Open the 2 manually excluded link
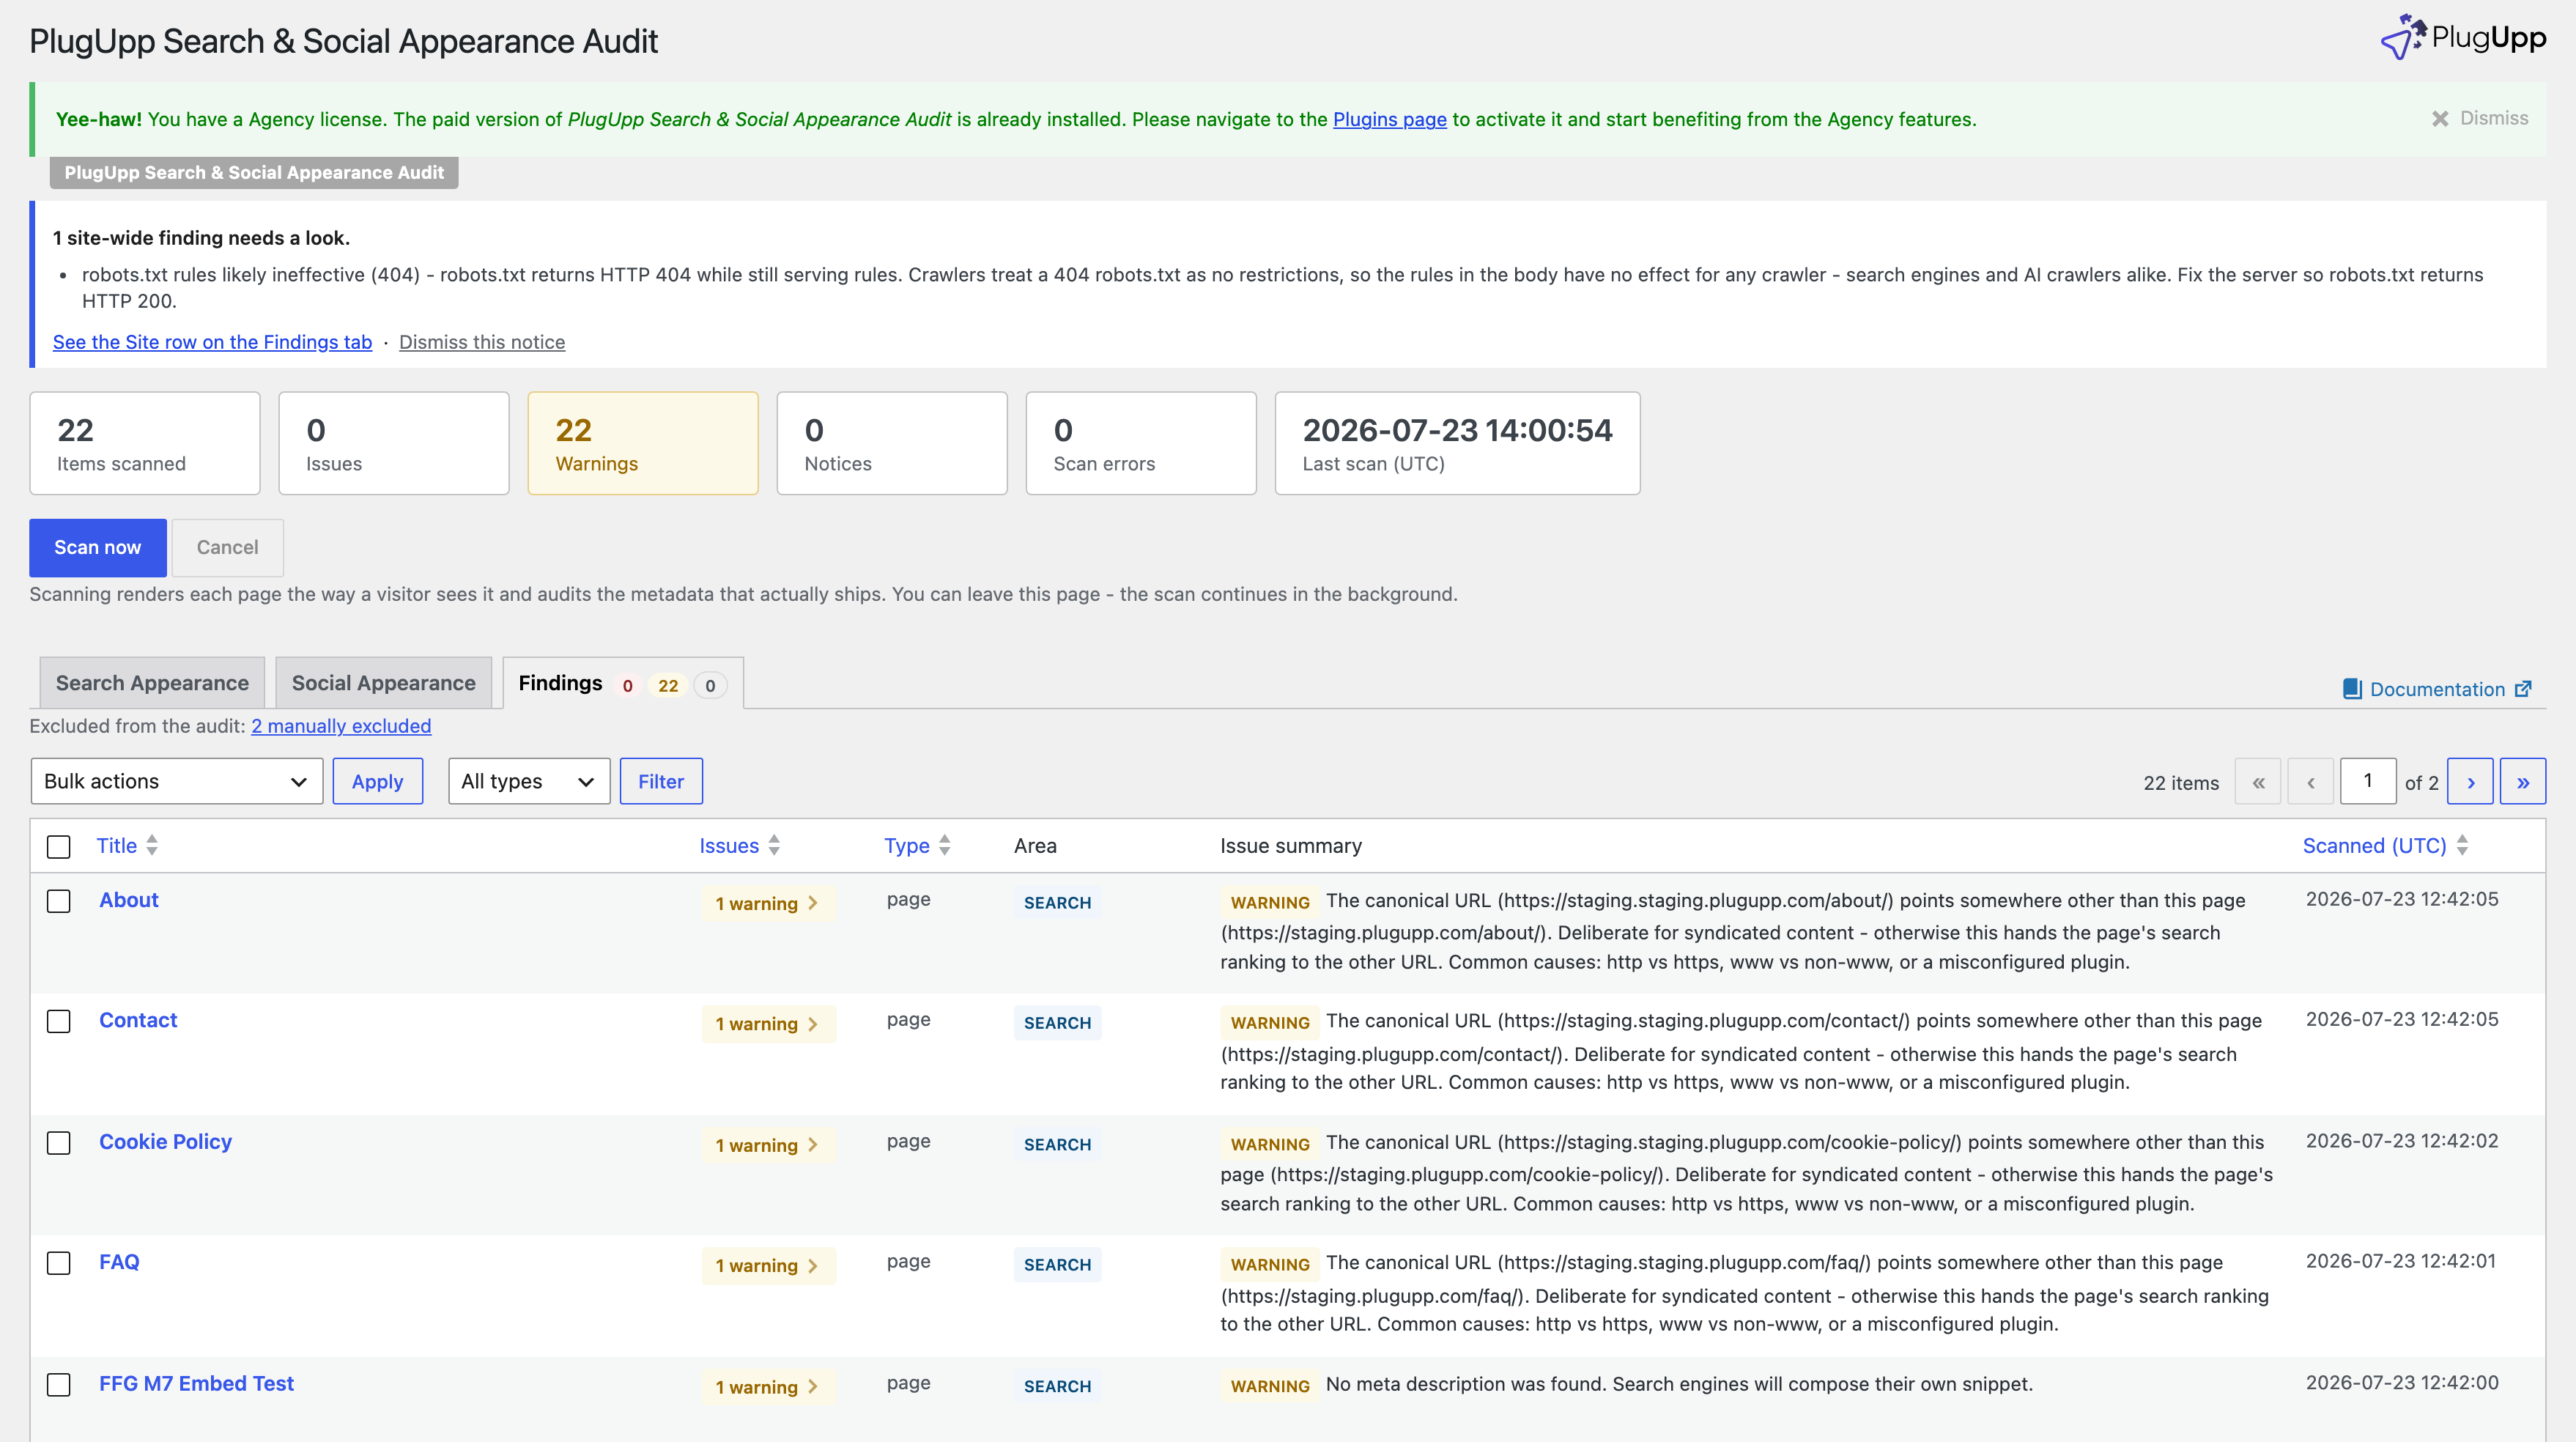 pos(341,726)
